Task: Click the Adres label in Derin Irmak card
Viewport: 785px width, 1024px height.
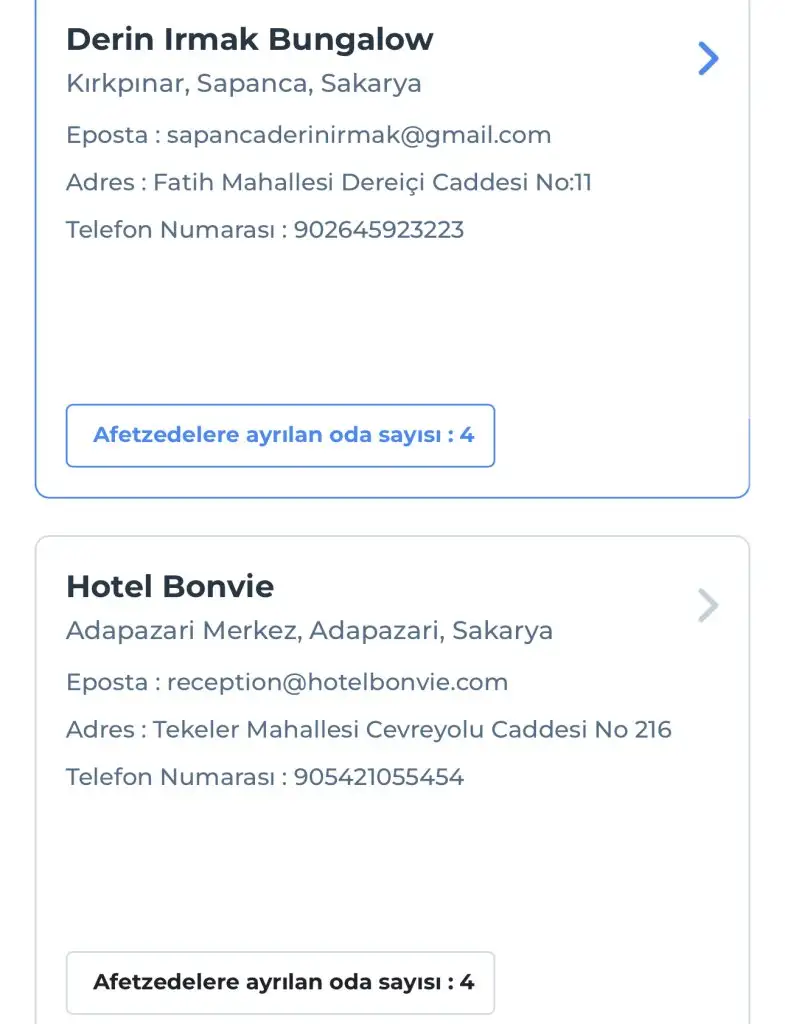Action: pos(101,183)
